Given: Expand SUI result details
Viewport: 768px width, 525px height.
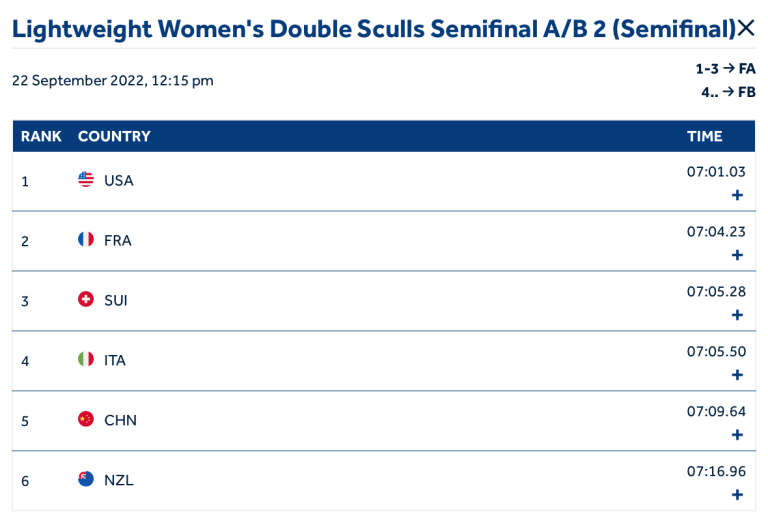Looking at the screenshot, I should tap(737, 315).
